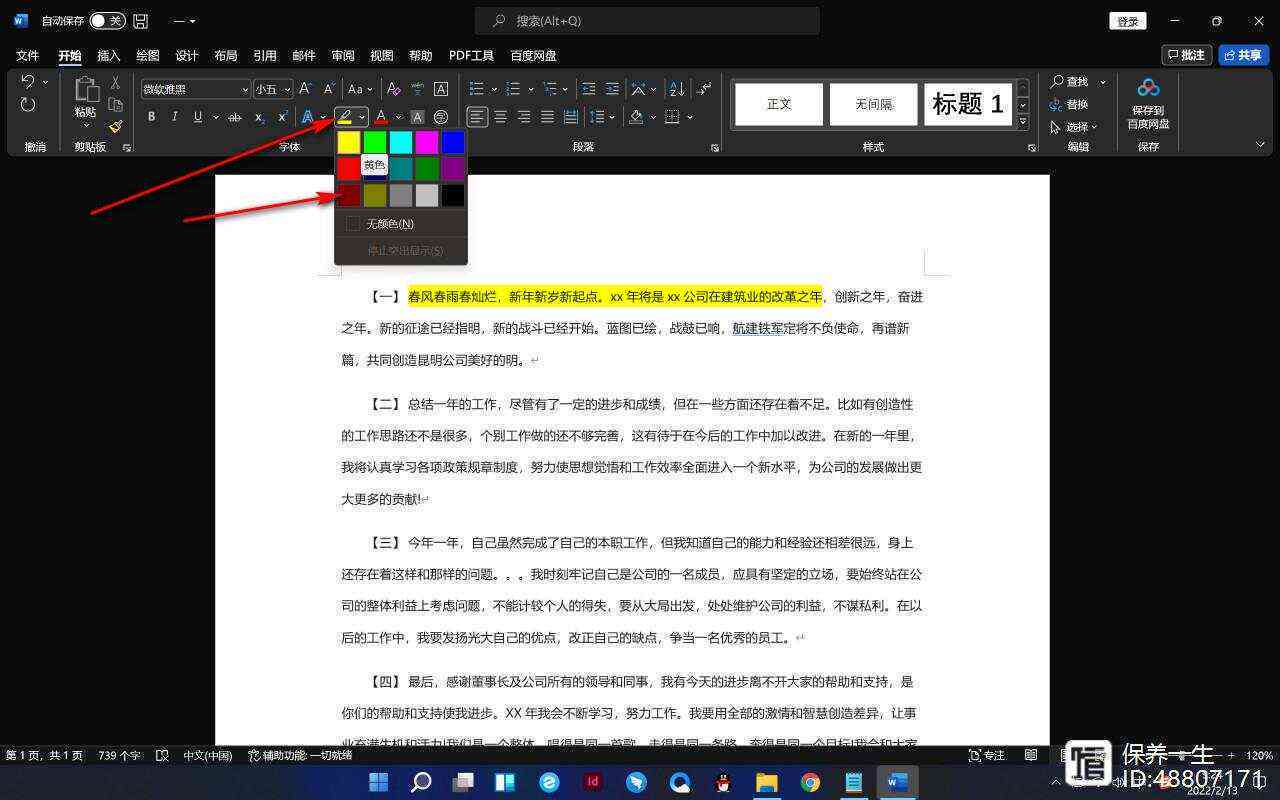Open the font size dropdown
The image size is (1280, 800).
click(x=287, y=89)
